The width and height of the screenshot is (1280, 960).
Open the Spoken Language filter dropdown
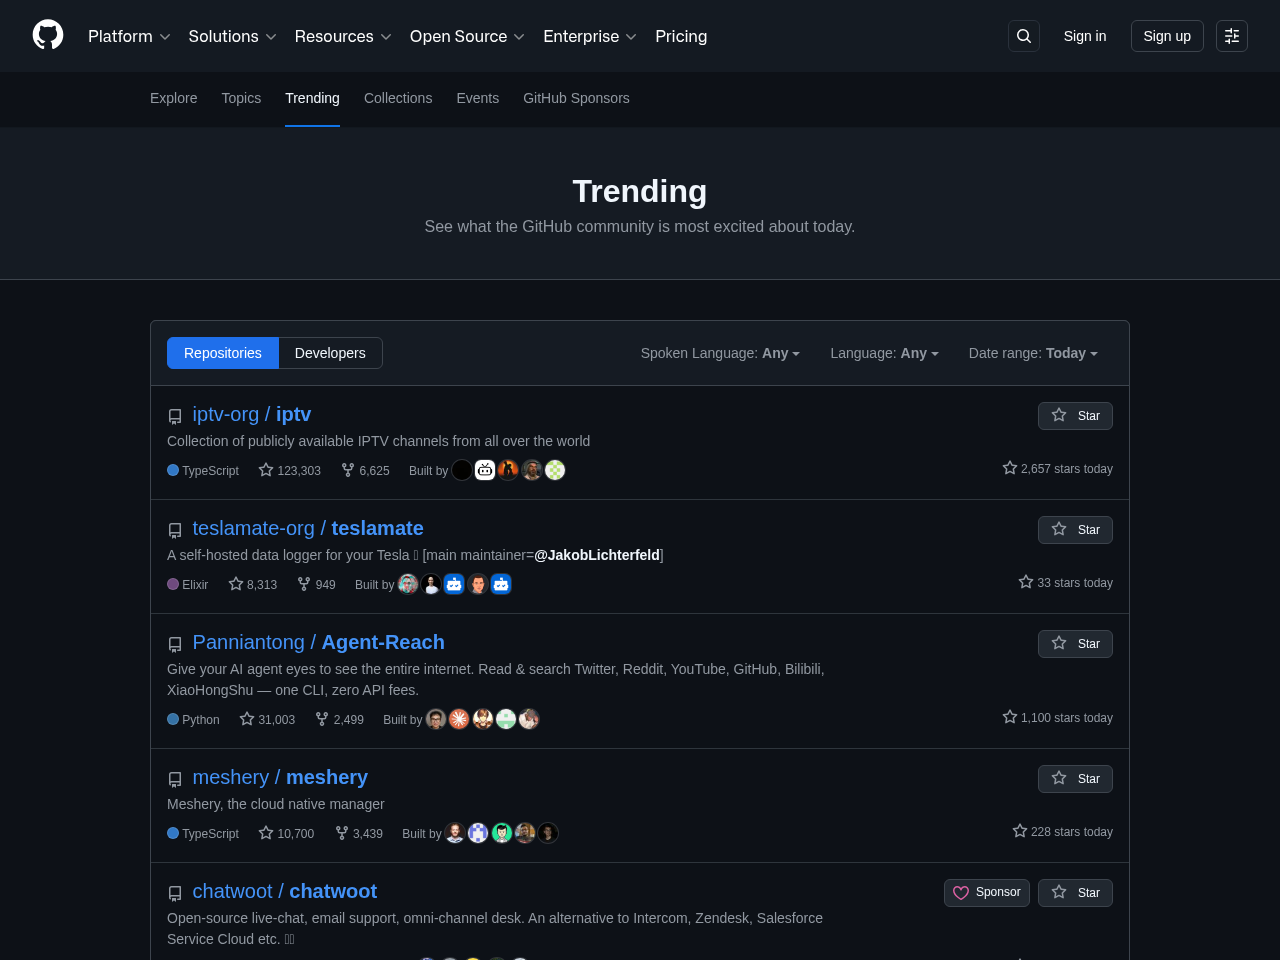(x=720, y=353)
